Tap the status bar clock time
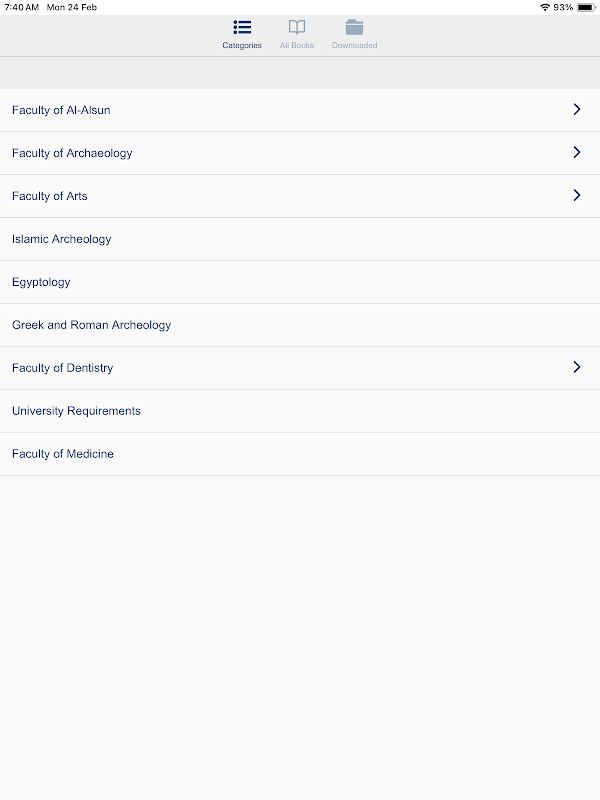The height and width of the screenshot is (800, 600). [x=21, y=7]
